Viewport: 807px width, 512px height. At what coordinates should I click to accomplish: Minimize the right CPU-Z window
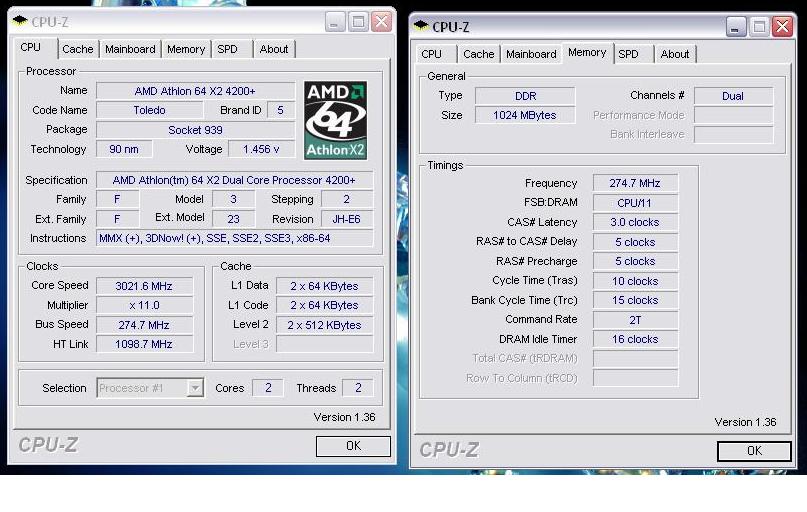pyautogui.click(x=735, y=27)
